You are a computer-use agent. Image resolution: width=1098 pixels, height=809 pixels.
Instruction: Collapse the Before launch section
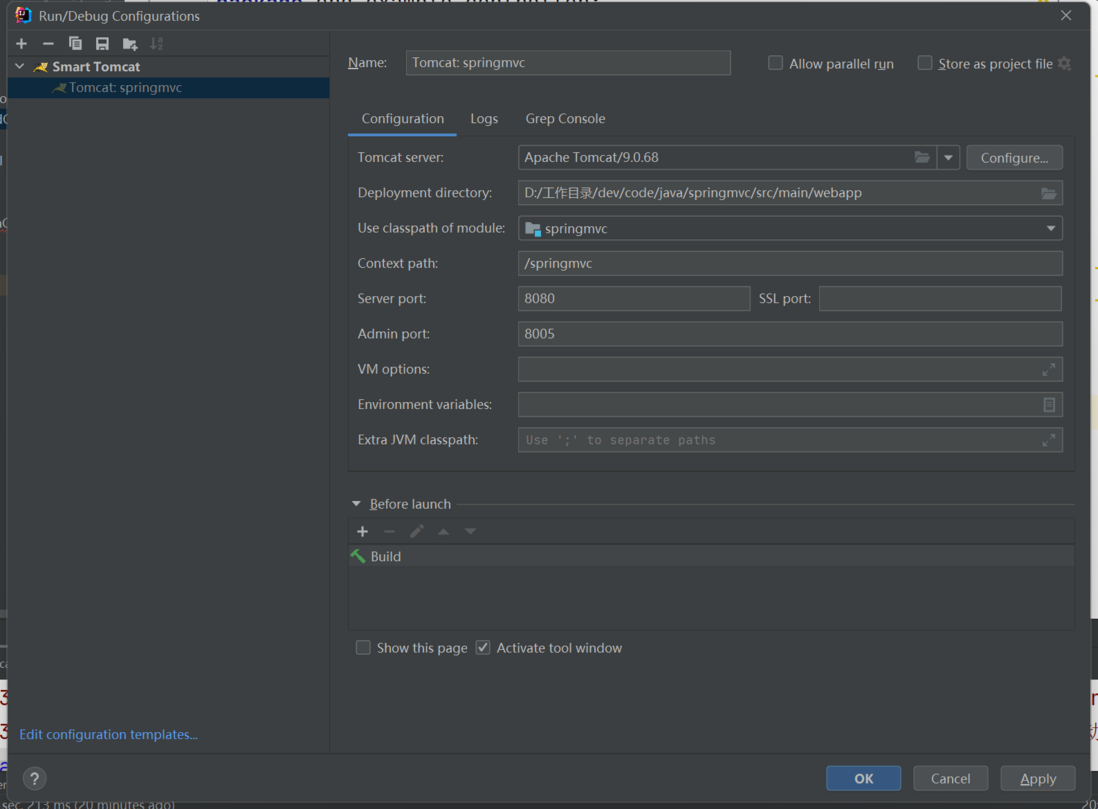point(356,504)
